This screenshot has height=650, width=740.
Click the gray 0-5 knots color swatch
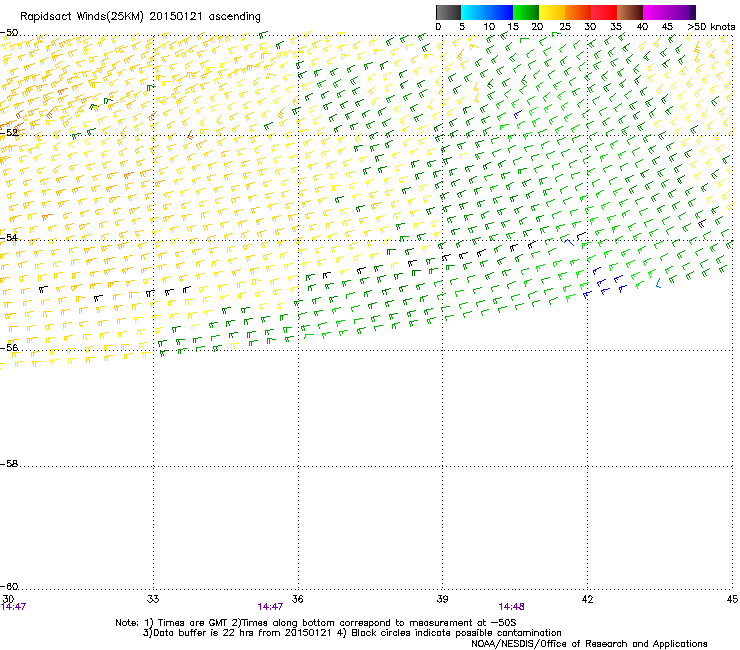(448, 12)
